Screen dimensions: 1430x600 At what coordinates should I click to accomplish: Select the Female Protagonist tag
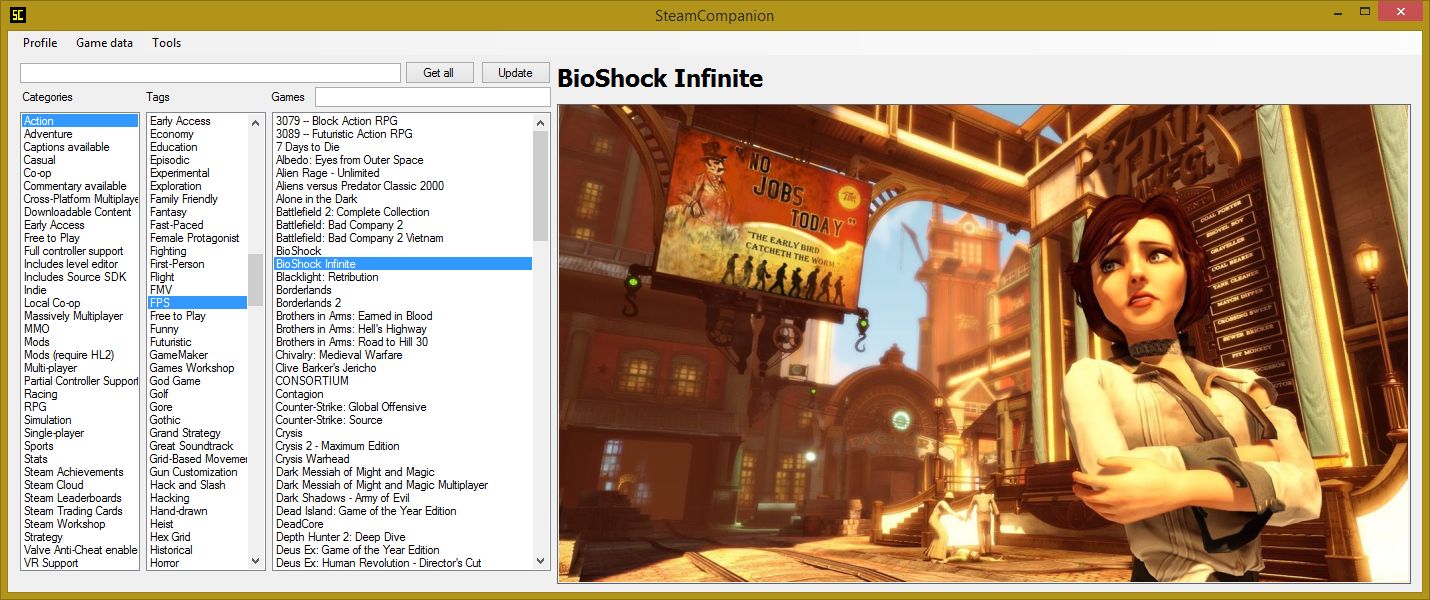[198, 238]
